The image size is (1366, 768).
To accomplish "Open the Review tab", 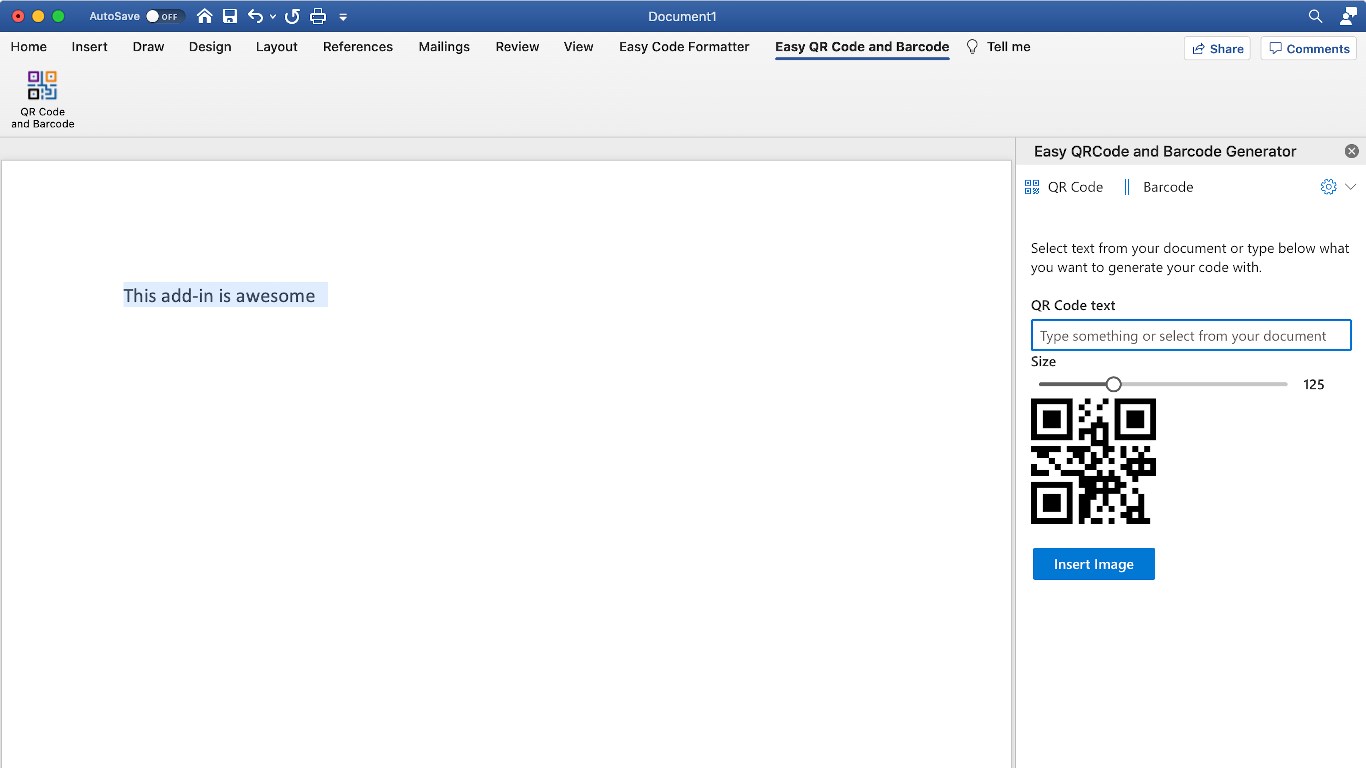I will [518, 47].
